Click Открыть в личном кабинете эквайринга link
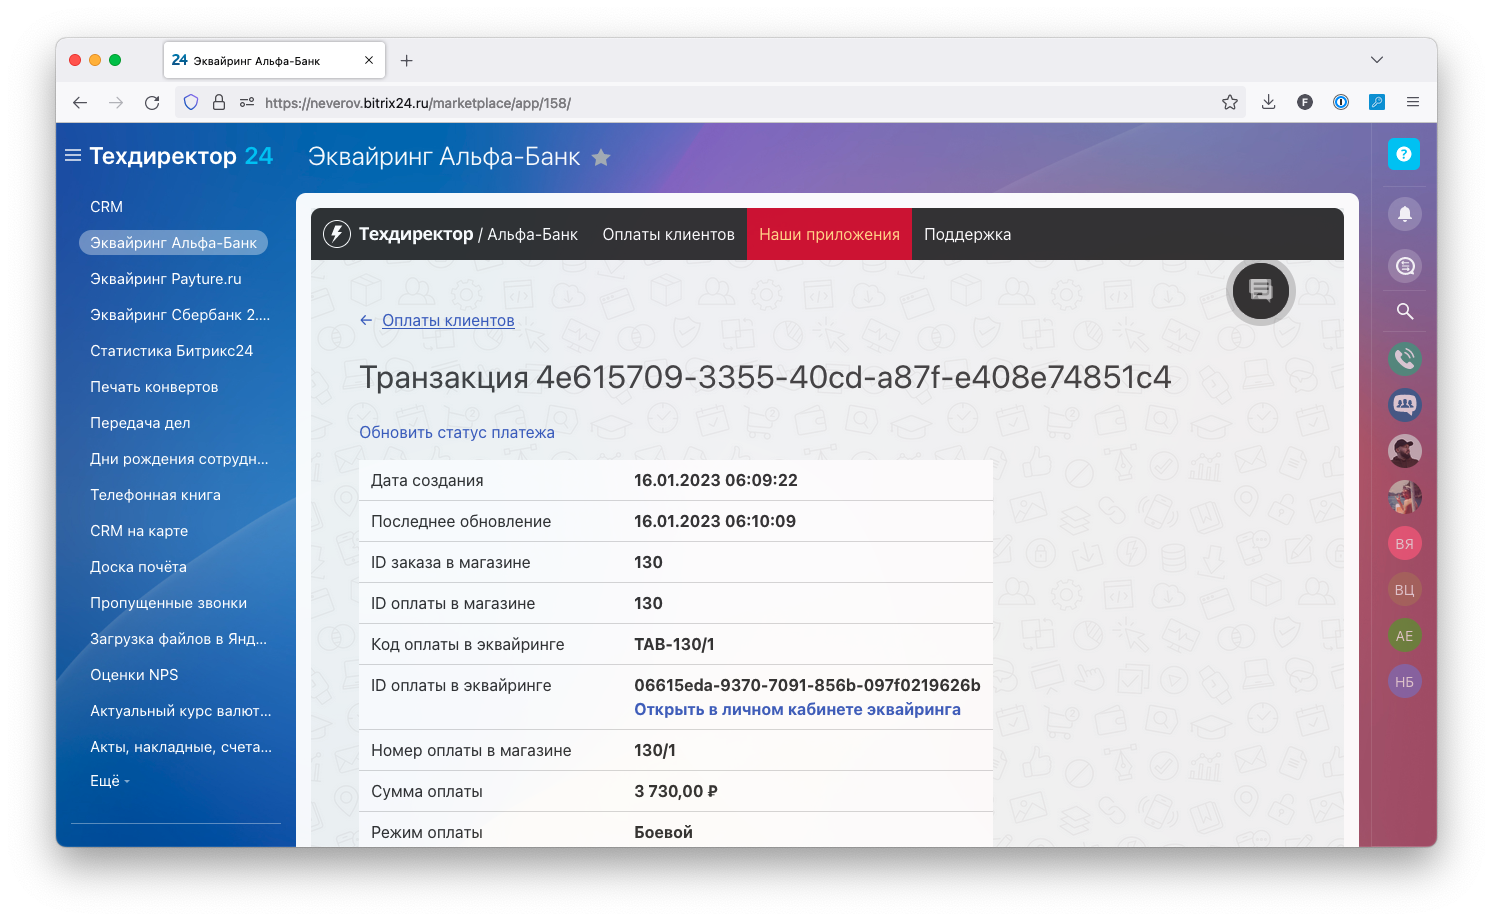Viewport: 1493px width, 921px height. pyautogui.click(x=797, y=709)
